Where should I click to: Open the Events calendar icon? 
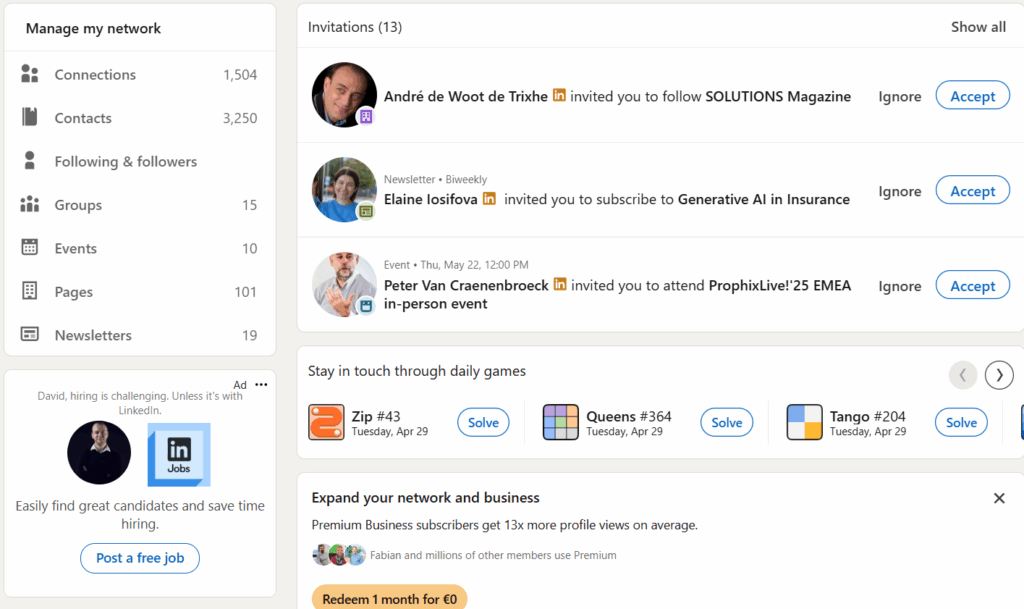(x=29, y=247)
